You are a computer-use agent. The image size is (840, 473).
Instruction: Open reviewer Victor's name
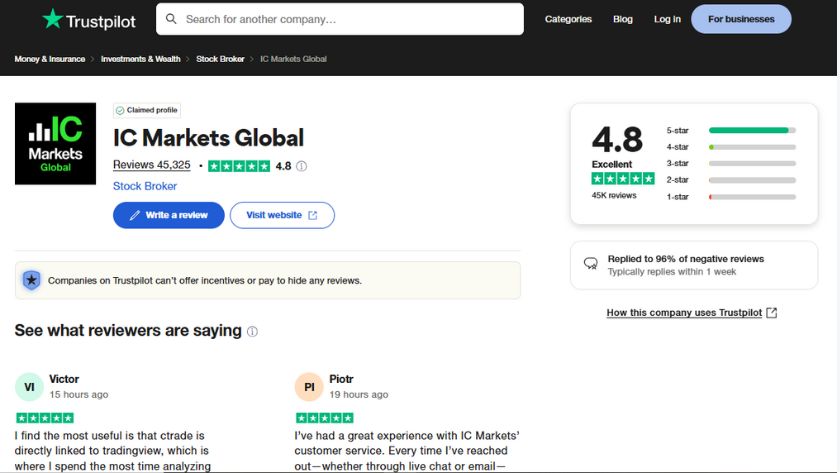click(x=64, y=379)
